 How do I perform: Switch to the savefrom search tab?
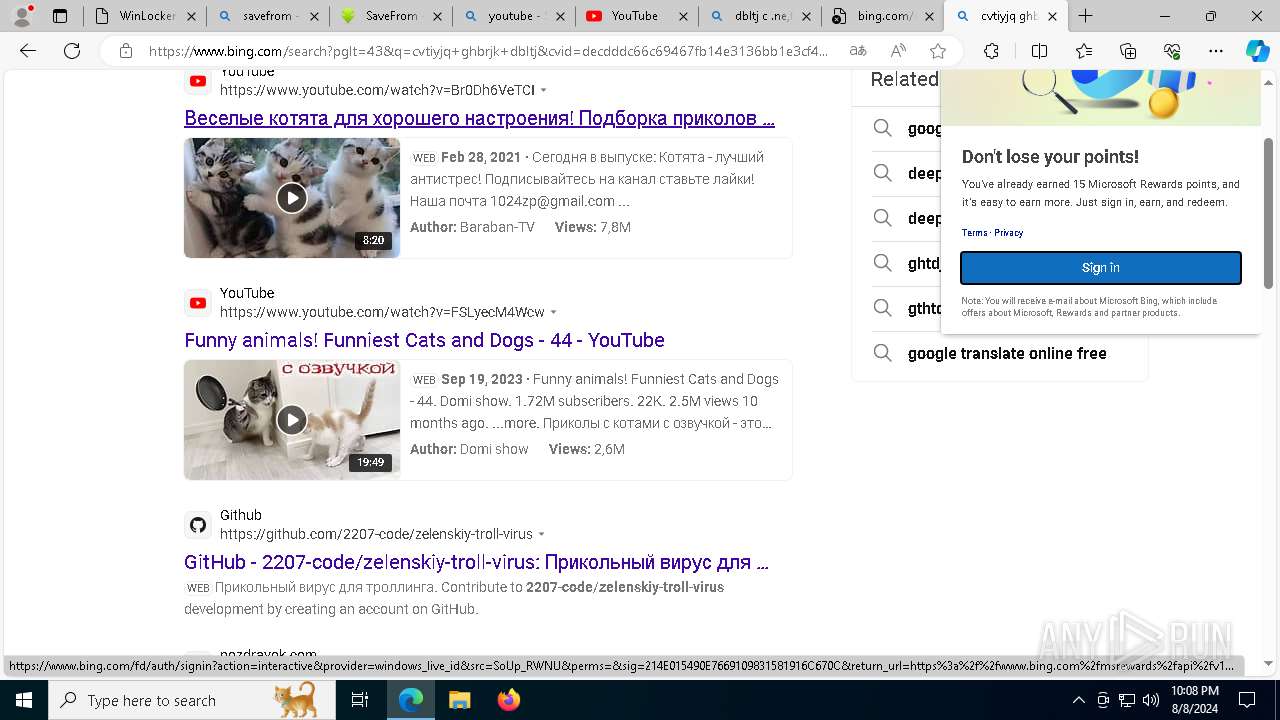(268, 16)
